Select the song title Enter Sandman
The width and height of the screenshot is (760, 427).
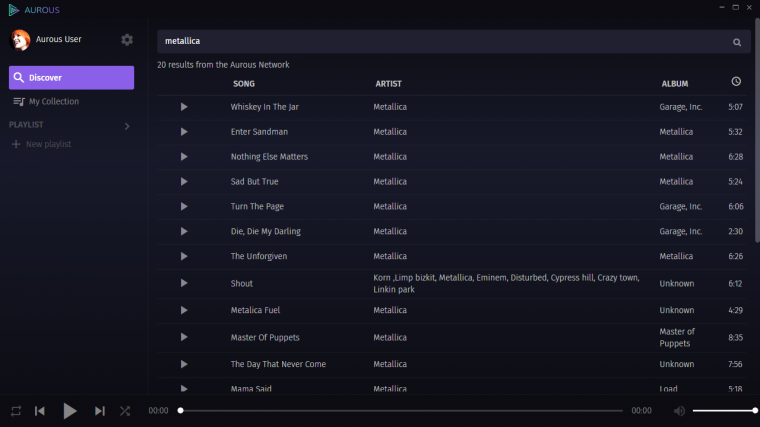[259, 132]
